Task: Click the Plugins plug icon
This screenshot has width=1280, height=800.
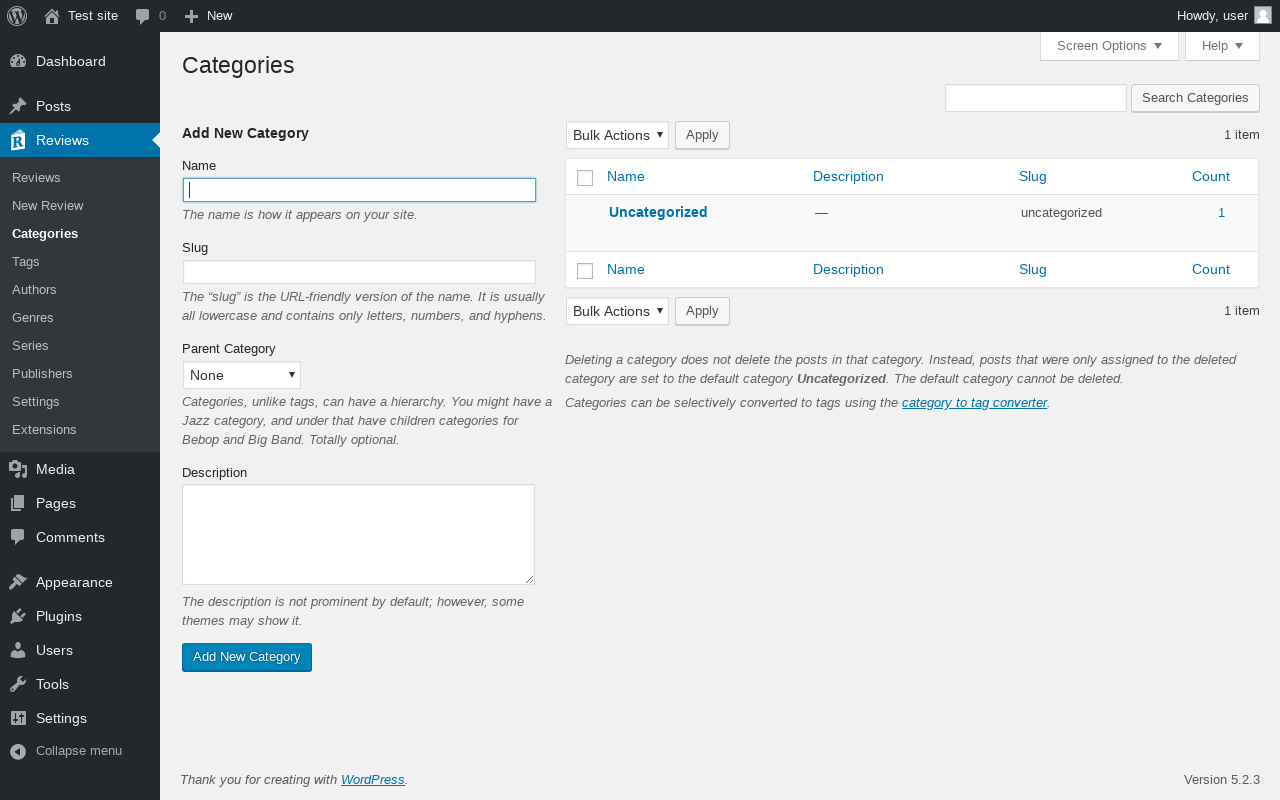Action: 18,616
